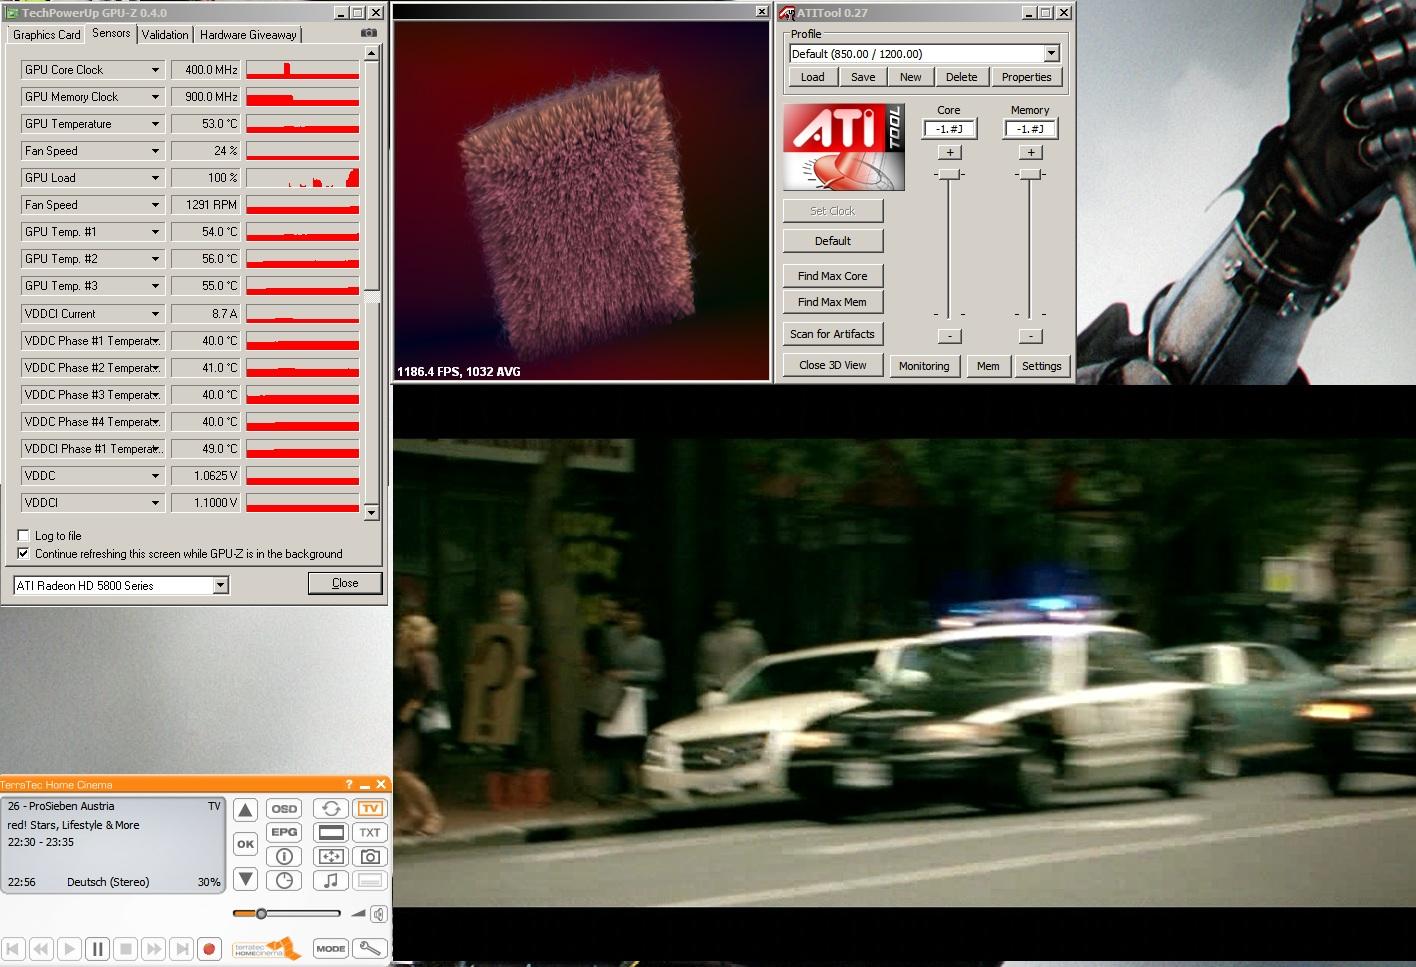Switch to TV mode with orange TV icon
The width and height of the screenshot is (1416, 967).
click(370, 808)
